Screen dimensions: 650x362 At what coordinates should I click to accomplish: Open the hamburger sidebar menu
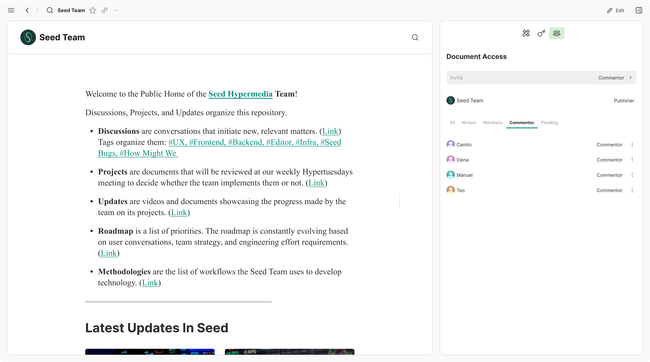tap(11, 10)
